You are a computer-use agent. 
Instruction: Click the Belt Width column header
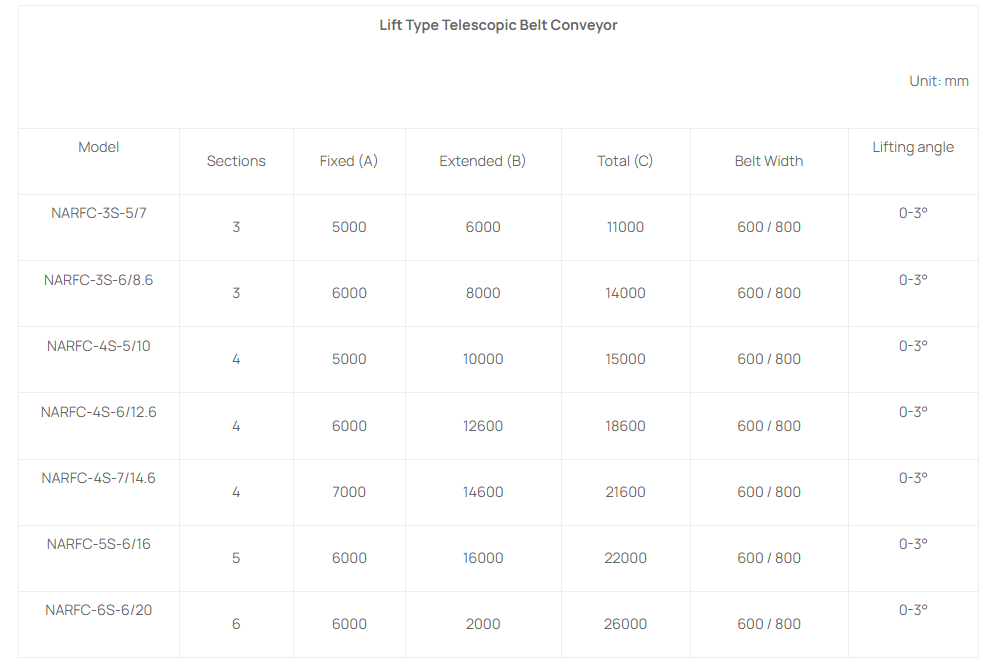768,161
